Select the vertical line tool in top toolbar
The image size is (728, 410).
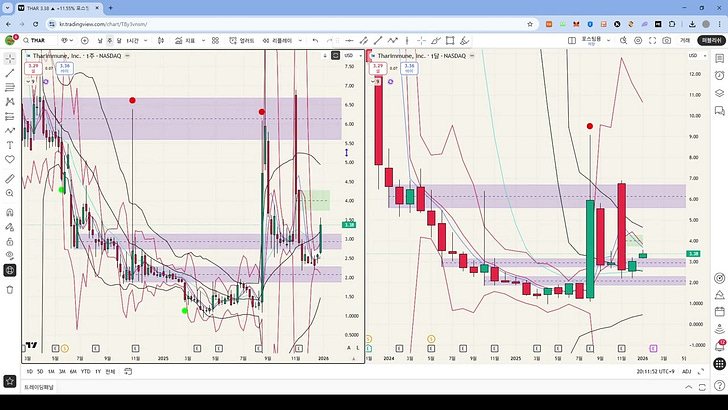click(x=407, y=40)
